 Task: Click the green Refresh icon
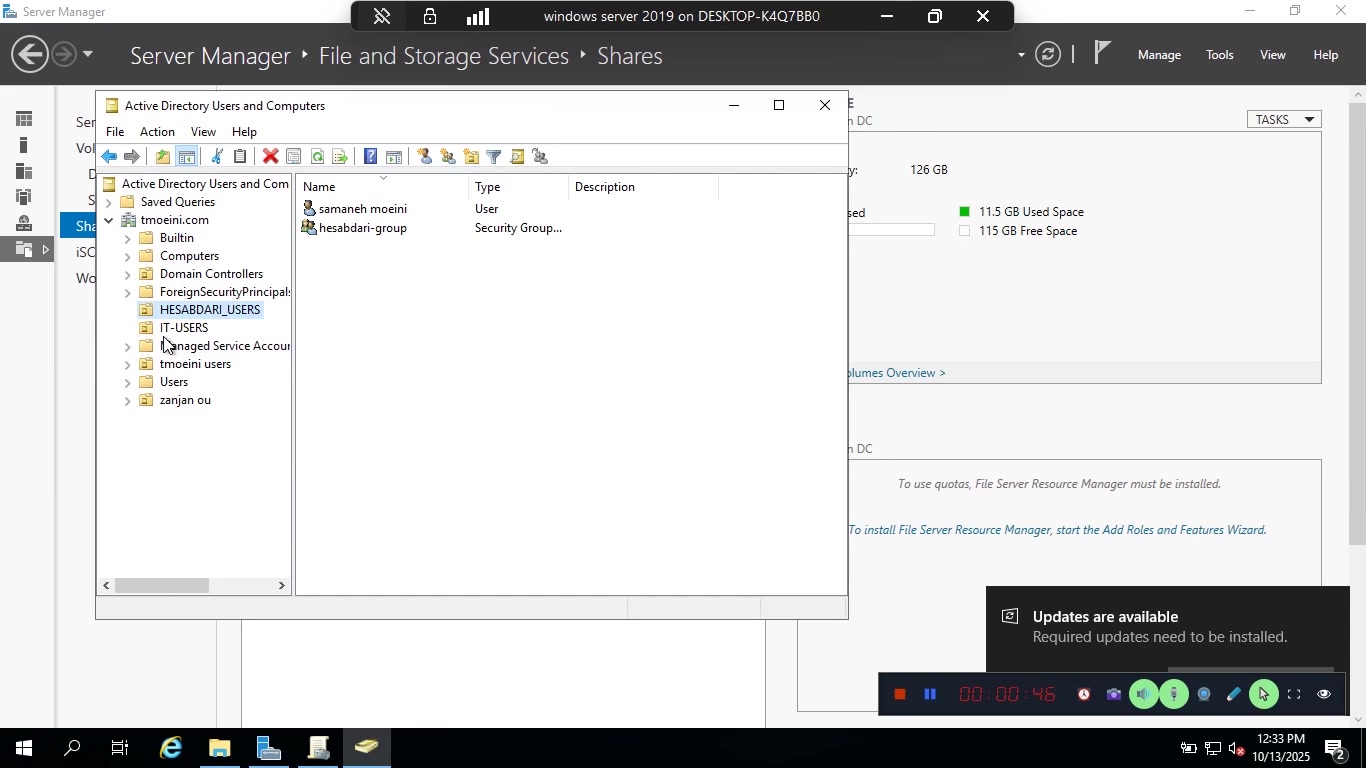(x=317, y=157)
